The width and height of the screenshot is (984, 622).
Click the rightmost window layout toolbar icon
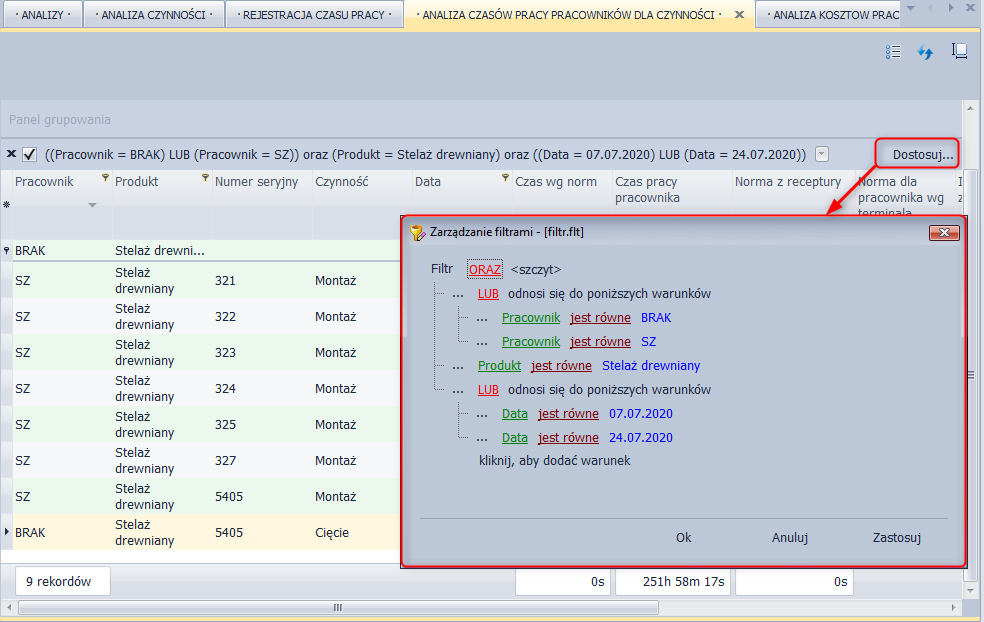(959, 52)
